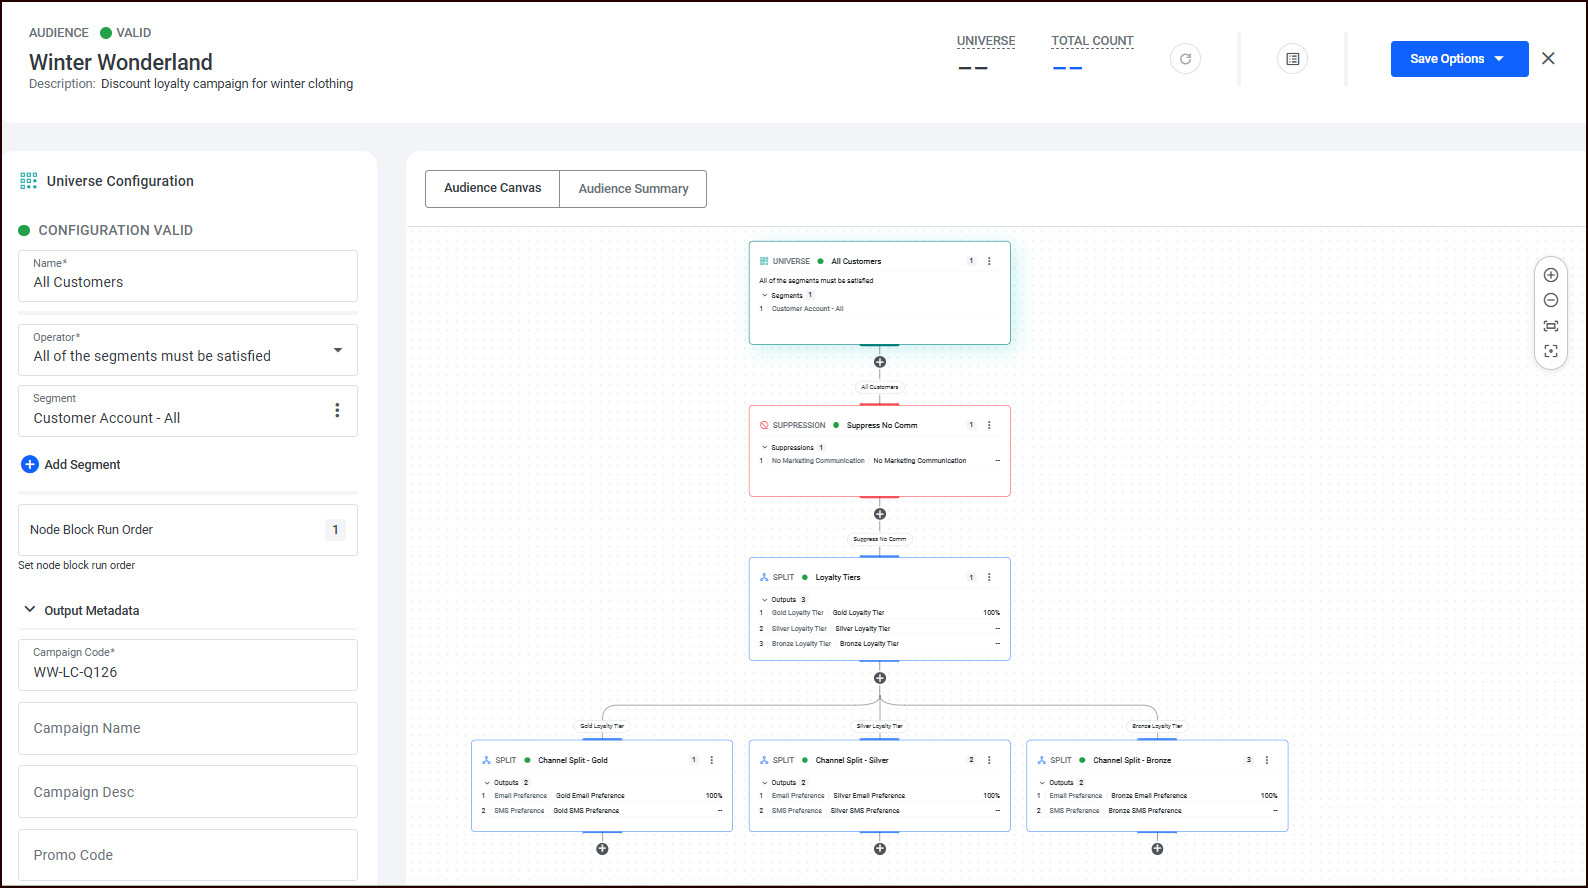Add node below Suppress No Comm block
Screen dimensions: 1588x888
tap(880, 514)
